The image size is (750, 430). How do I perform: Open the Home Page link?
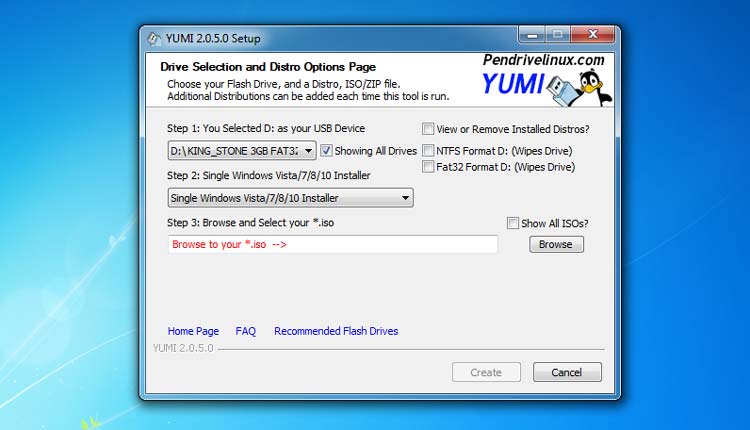tap(193, 331)
